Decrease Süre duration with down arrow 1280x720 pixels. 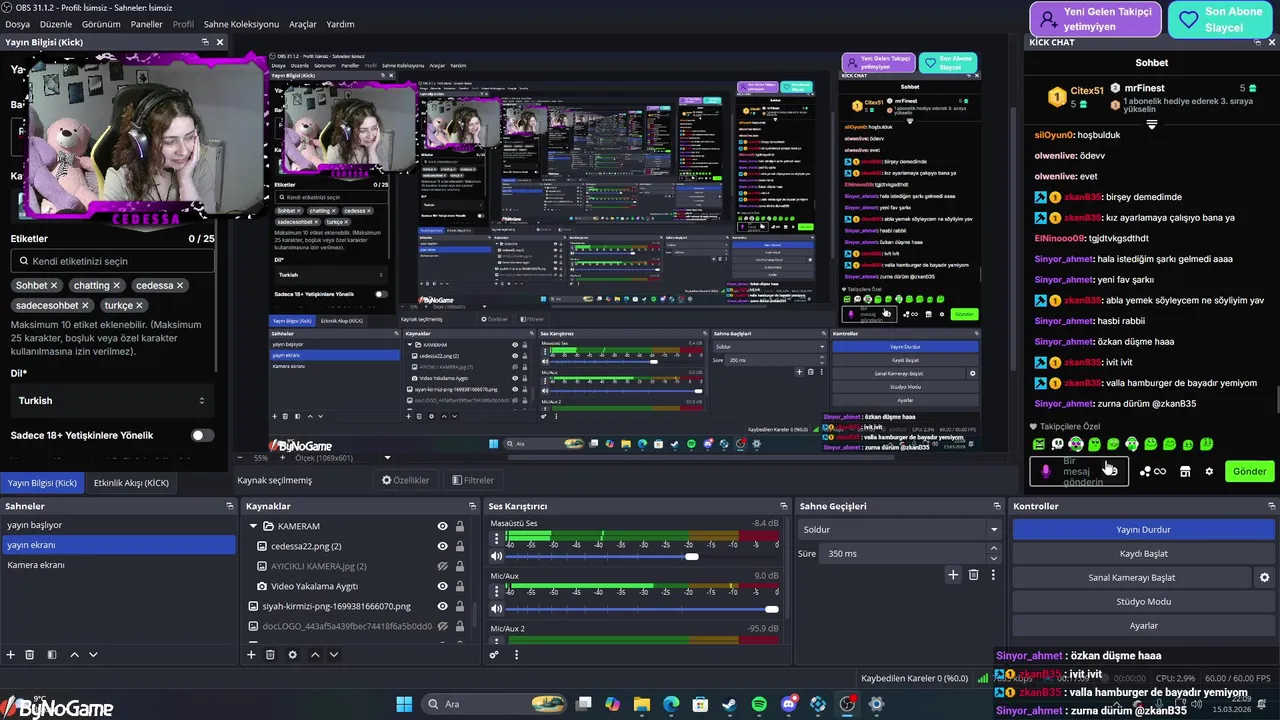[993, 558]
